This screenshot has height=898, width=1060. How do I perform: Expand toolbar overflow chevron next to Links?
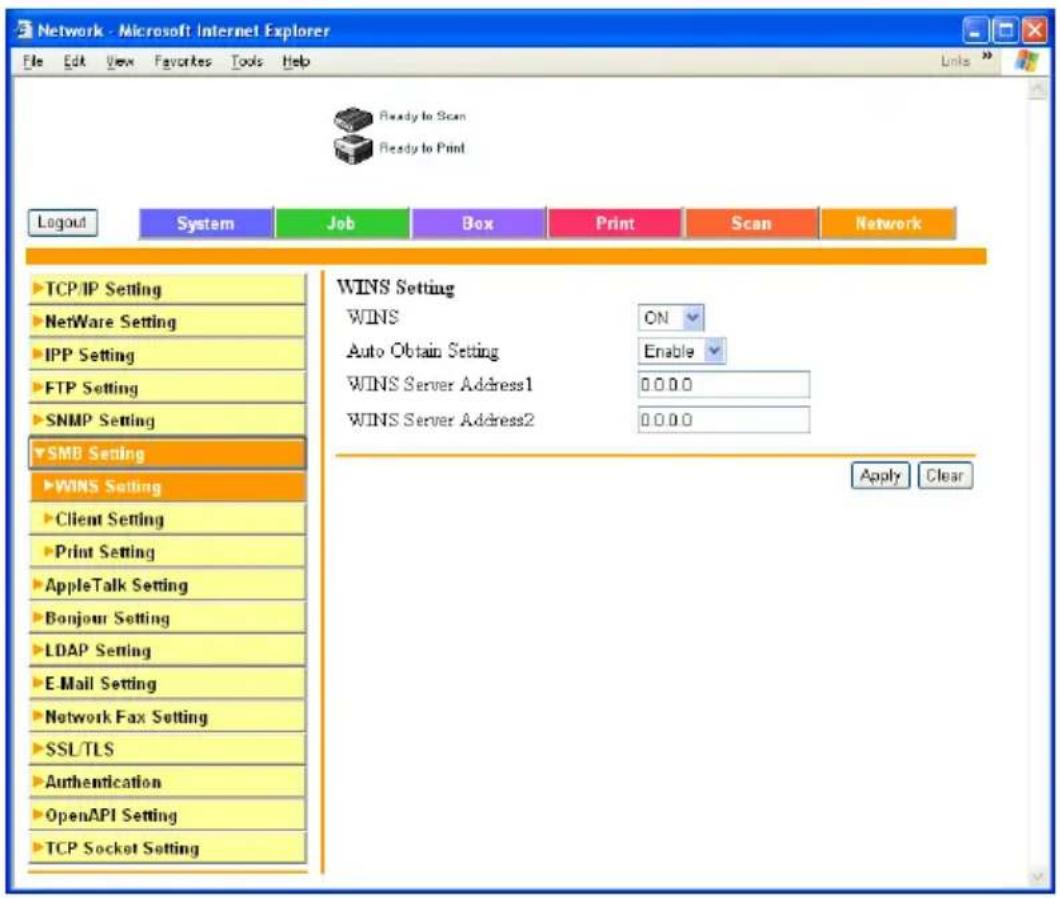pyautogui.click(x=987, y=55)
